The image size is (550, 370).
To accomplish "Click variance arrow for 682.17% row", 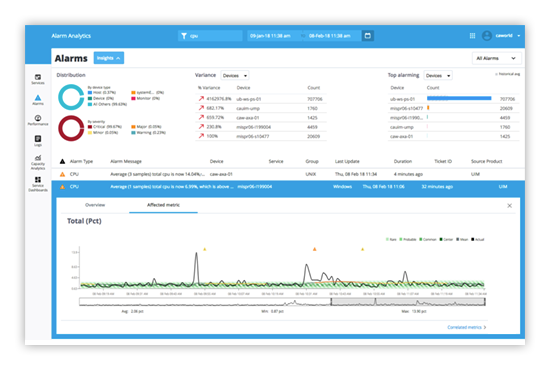I will pos(201,108).
